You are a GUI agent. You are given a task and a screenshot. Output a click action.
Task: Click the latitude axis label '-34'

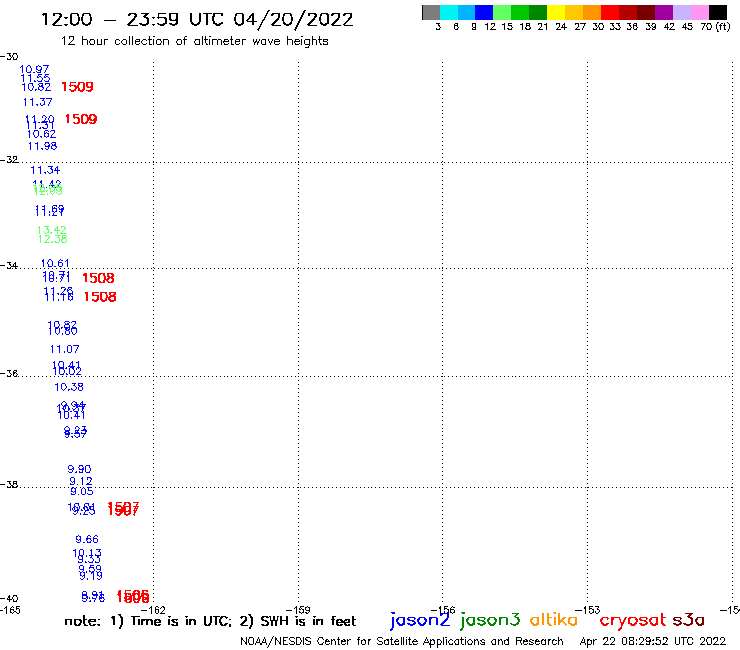9,266
